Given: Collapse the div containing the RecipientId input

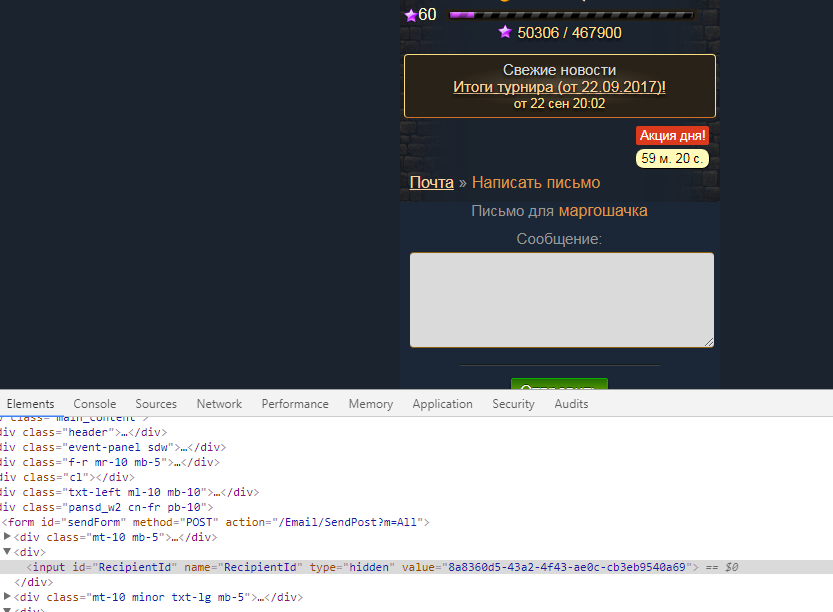Looking at the screenshot, I should (8, 552).
